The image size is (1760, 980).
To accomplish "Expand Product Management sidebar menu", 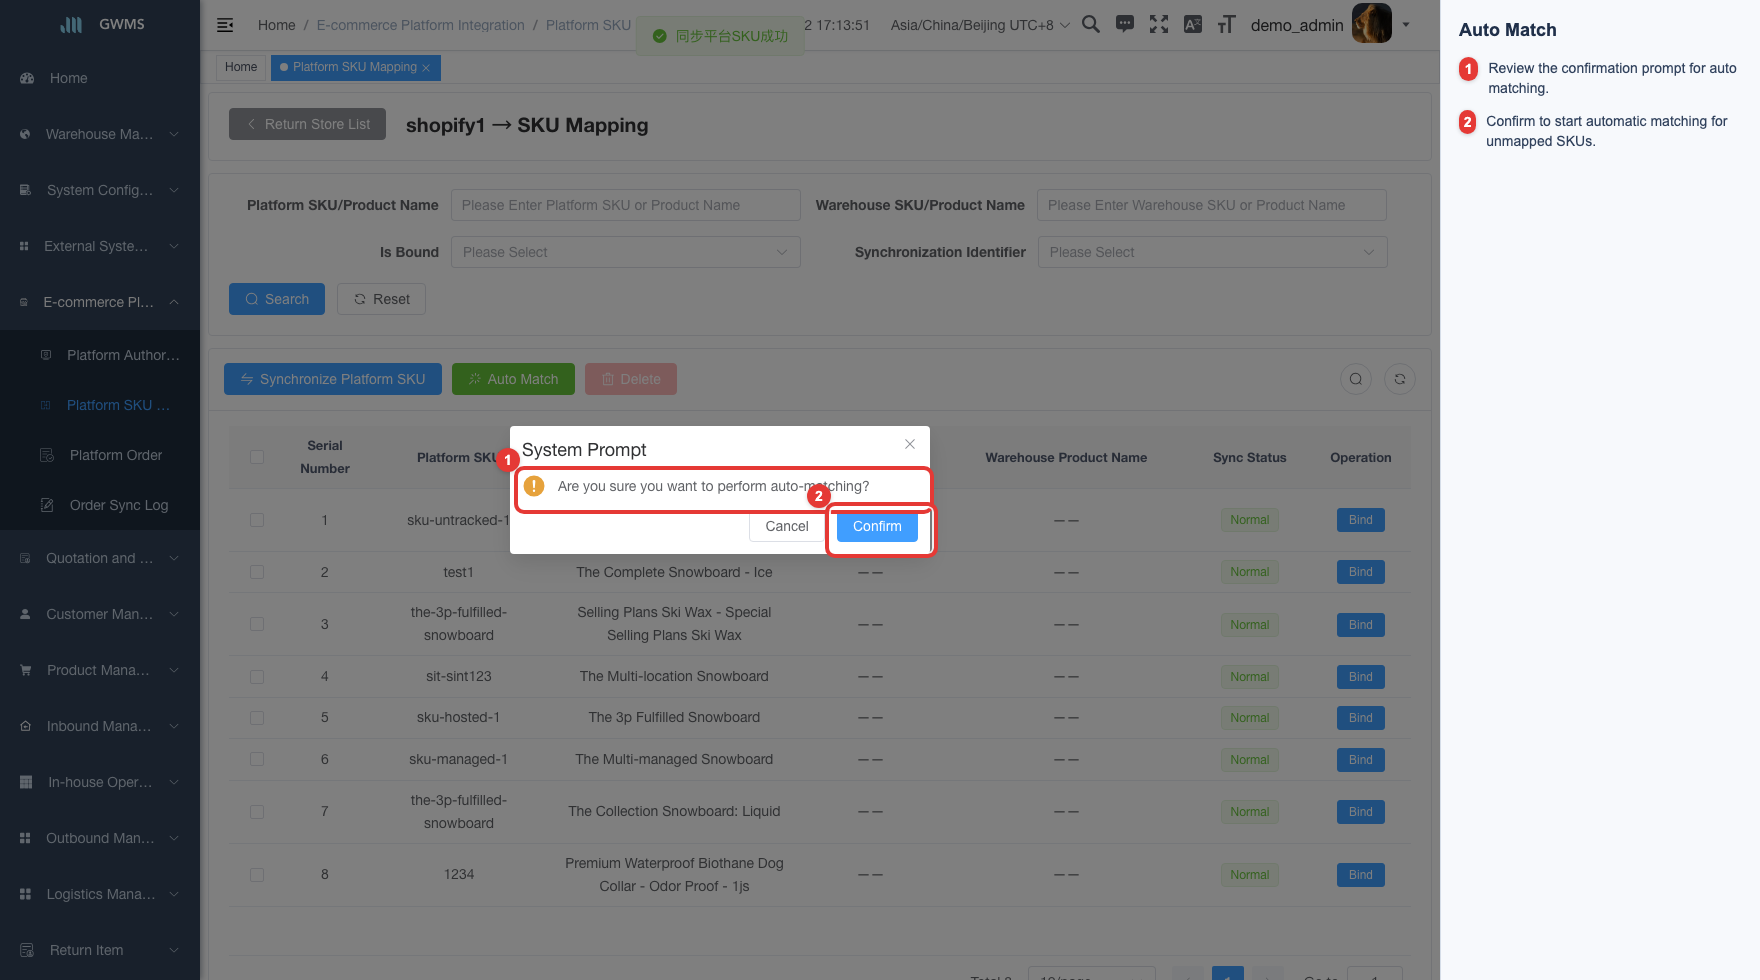I will tap(100, 670).
